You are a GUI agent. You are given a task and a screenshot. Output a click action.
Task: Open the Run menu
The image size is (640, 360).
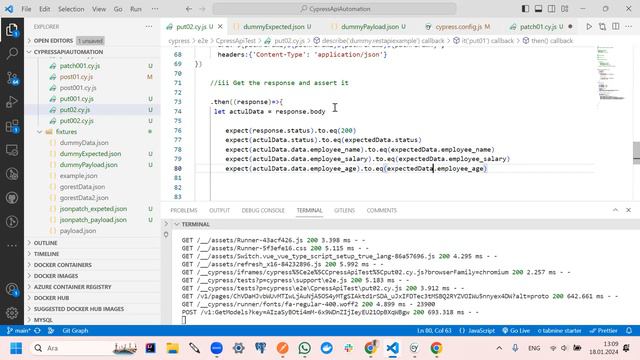(136, 9)
